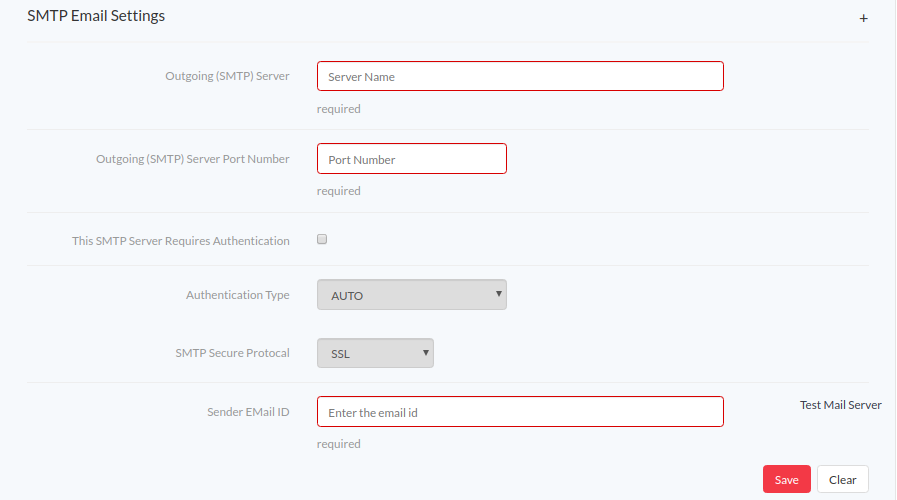Click the Authentication Type label
The height and width of the screenshot is (500, 897).
point(237,295)
